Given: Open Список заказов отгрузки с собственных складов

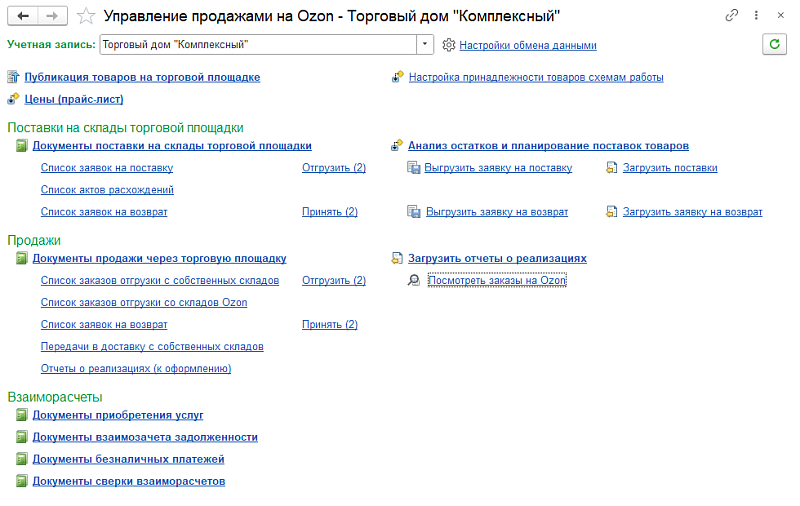Looking at the screenshot, I should [x=160, y=281].
